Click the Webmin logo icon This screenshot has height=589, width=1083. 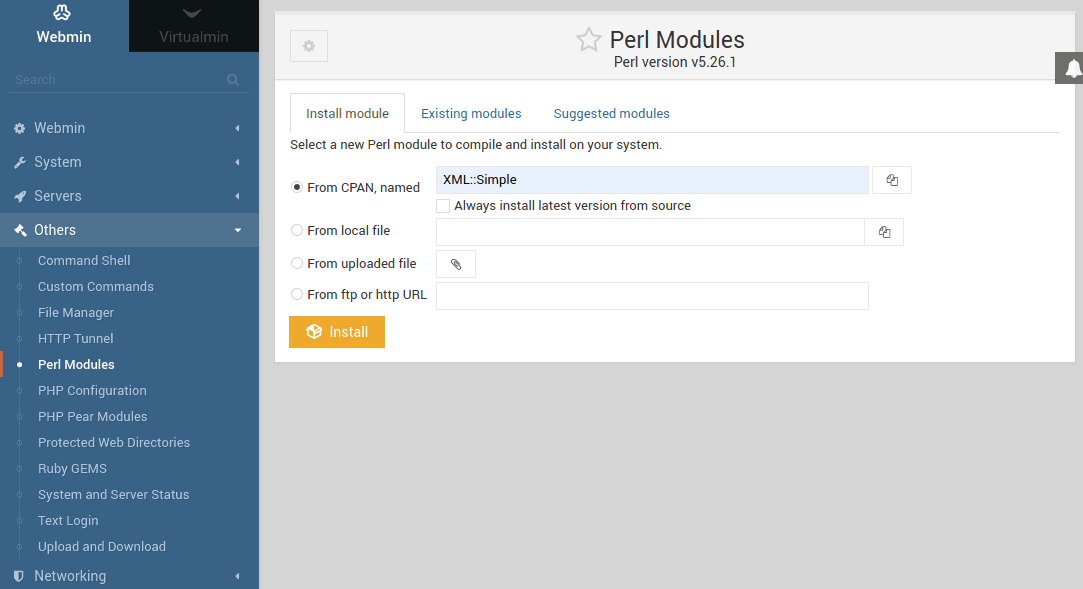[62, 12]
